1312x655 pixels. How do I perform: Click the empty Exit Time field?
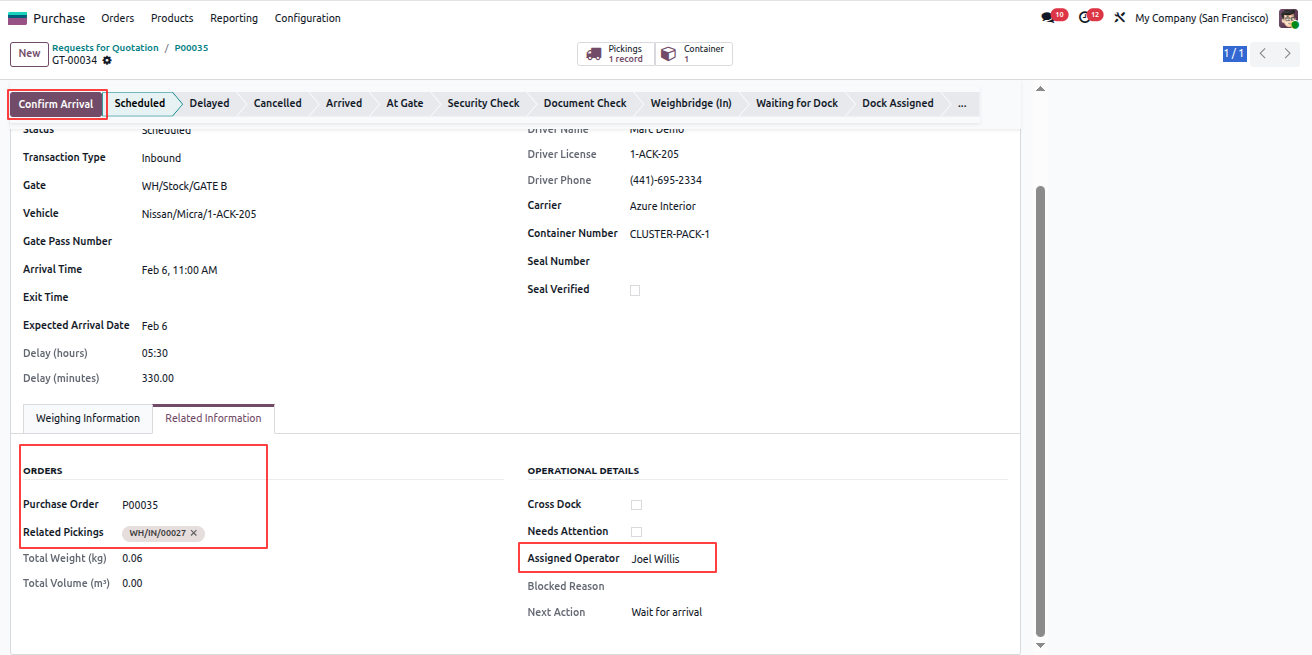320,298
